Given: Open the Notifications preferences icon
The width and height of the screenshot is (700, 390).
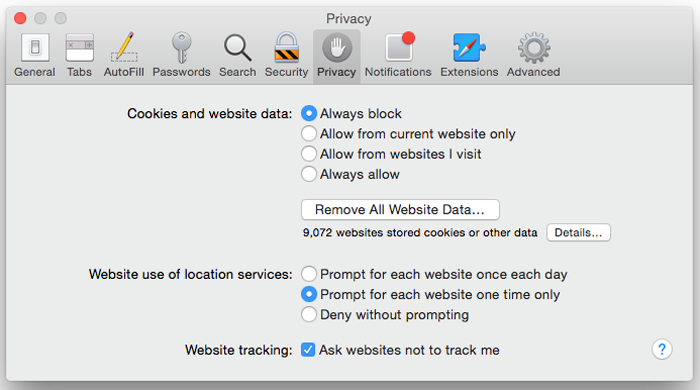Looking at the screenshot, I should pos(400,46).
